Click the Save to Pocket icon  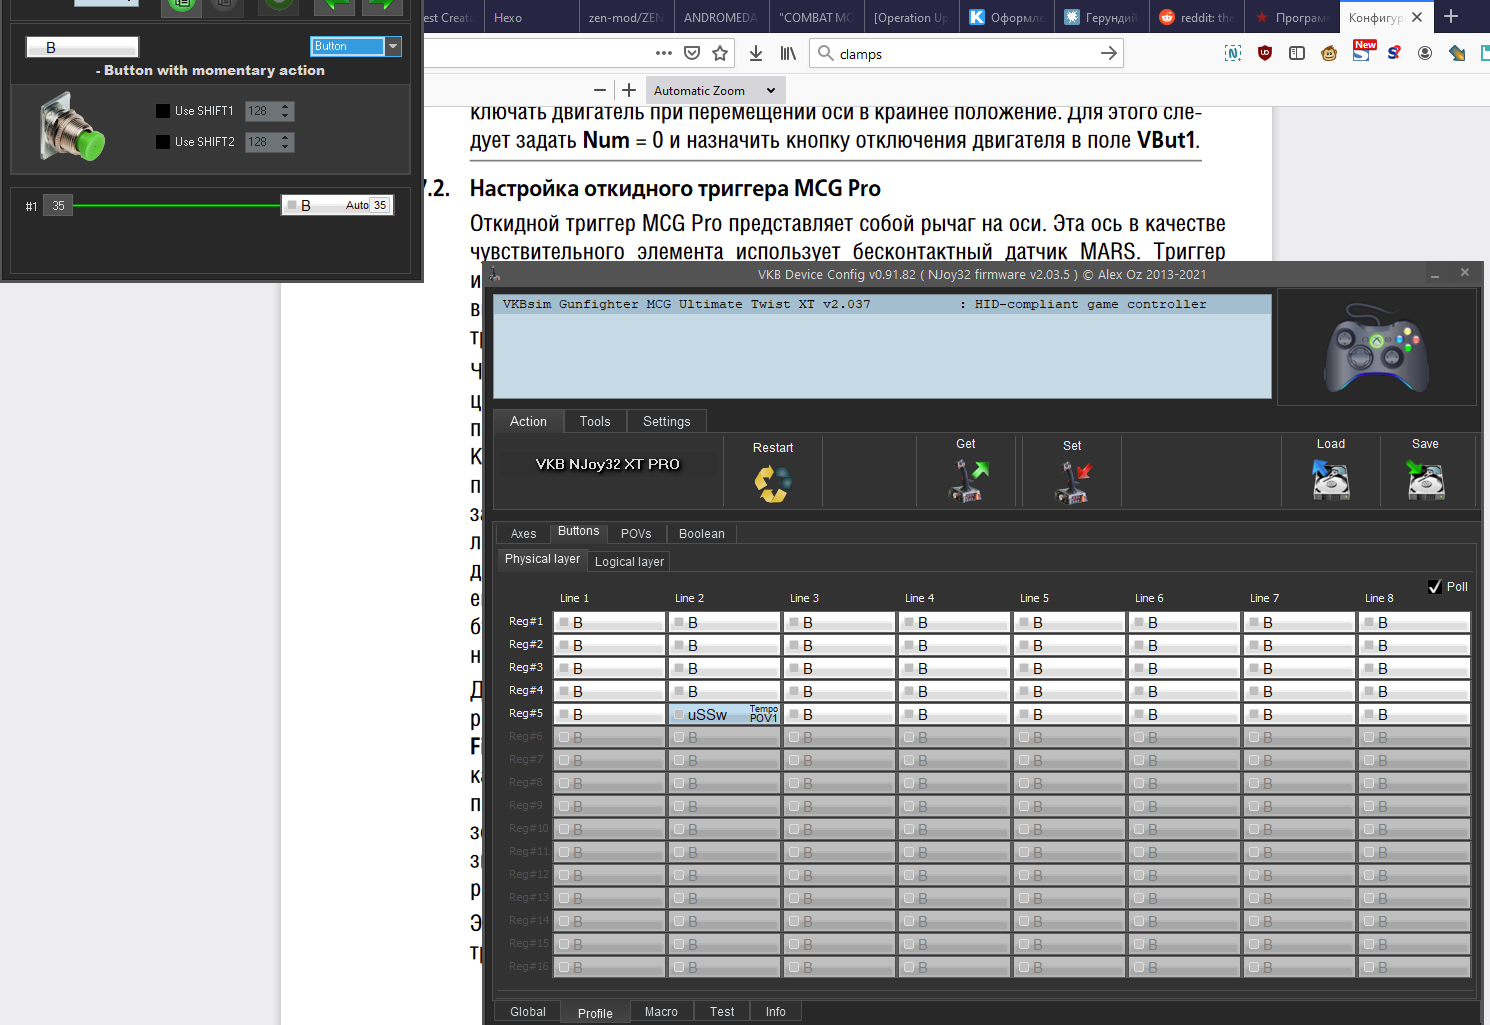pyautogui.click(x=692, y=53)
